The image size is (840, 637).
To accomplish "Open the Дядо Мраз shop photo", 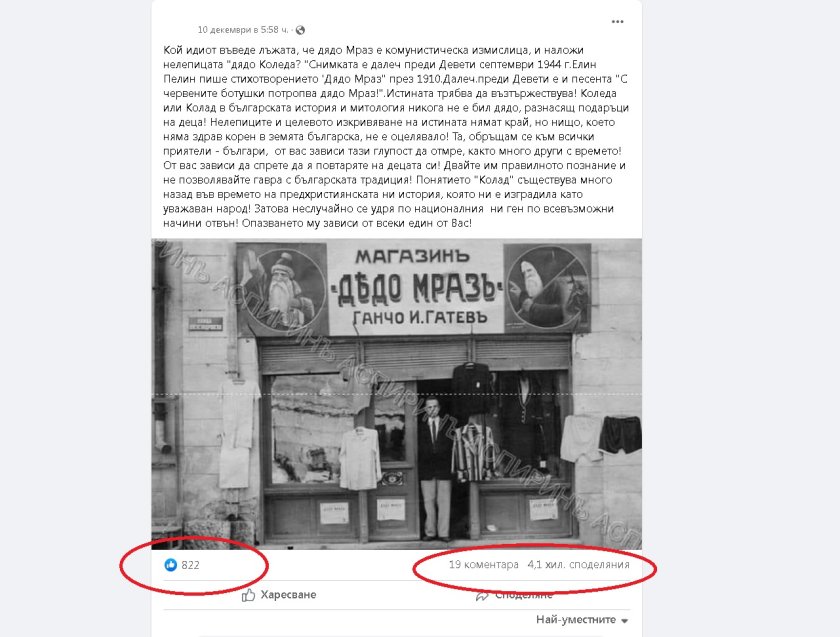I will coord(396,394).
